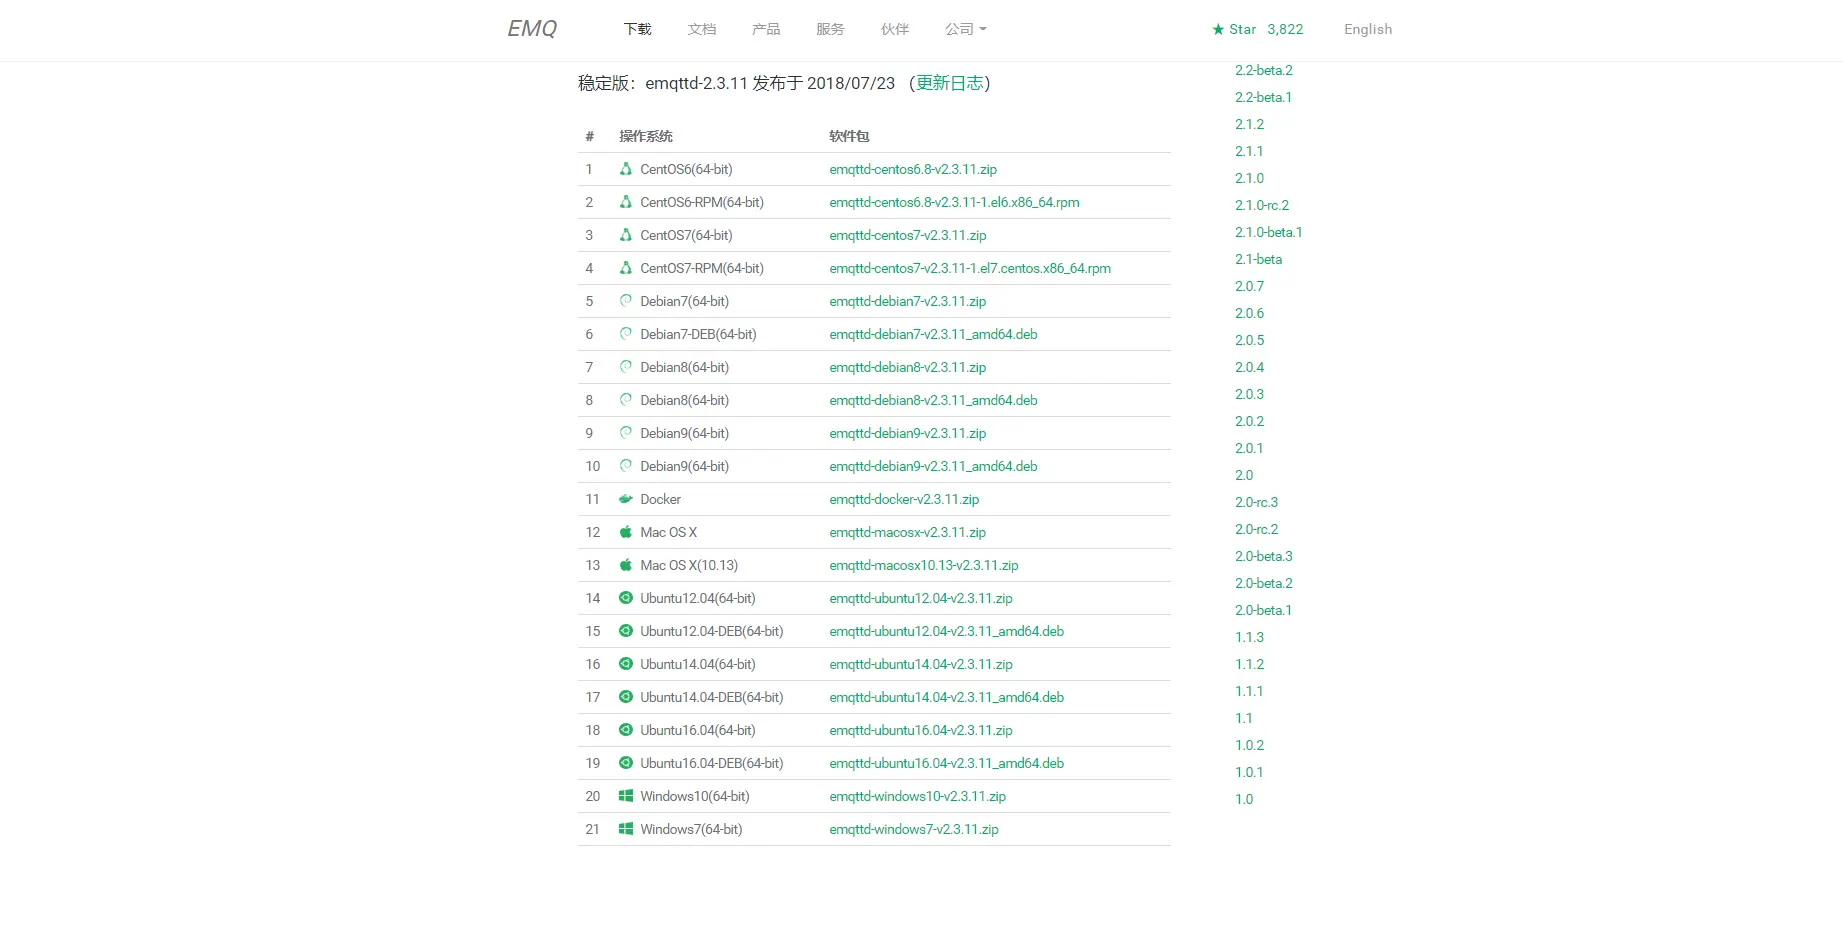Click the Debian7(64-bit) swirl icon
Screen dimensions: 1843x936
(625, 301)
